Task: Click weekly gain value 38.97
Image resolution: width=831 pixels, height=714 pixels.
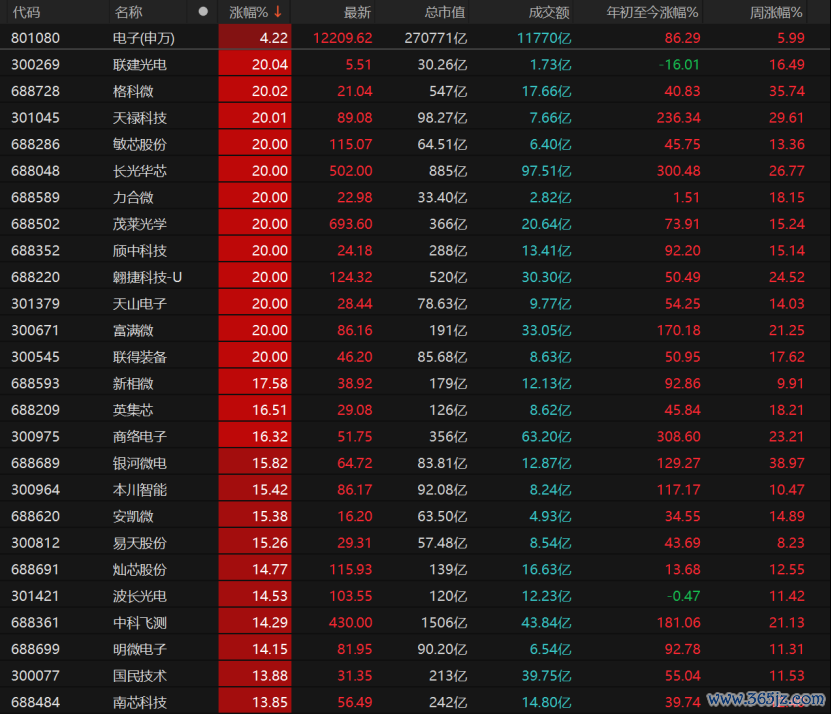Action: pyautogui.click(x=787, y=463)
